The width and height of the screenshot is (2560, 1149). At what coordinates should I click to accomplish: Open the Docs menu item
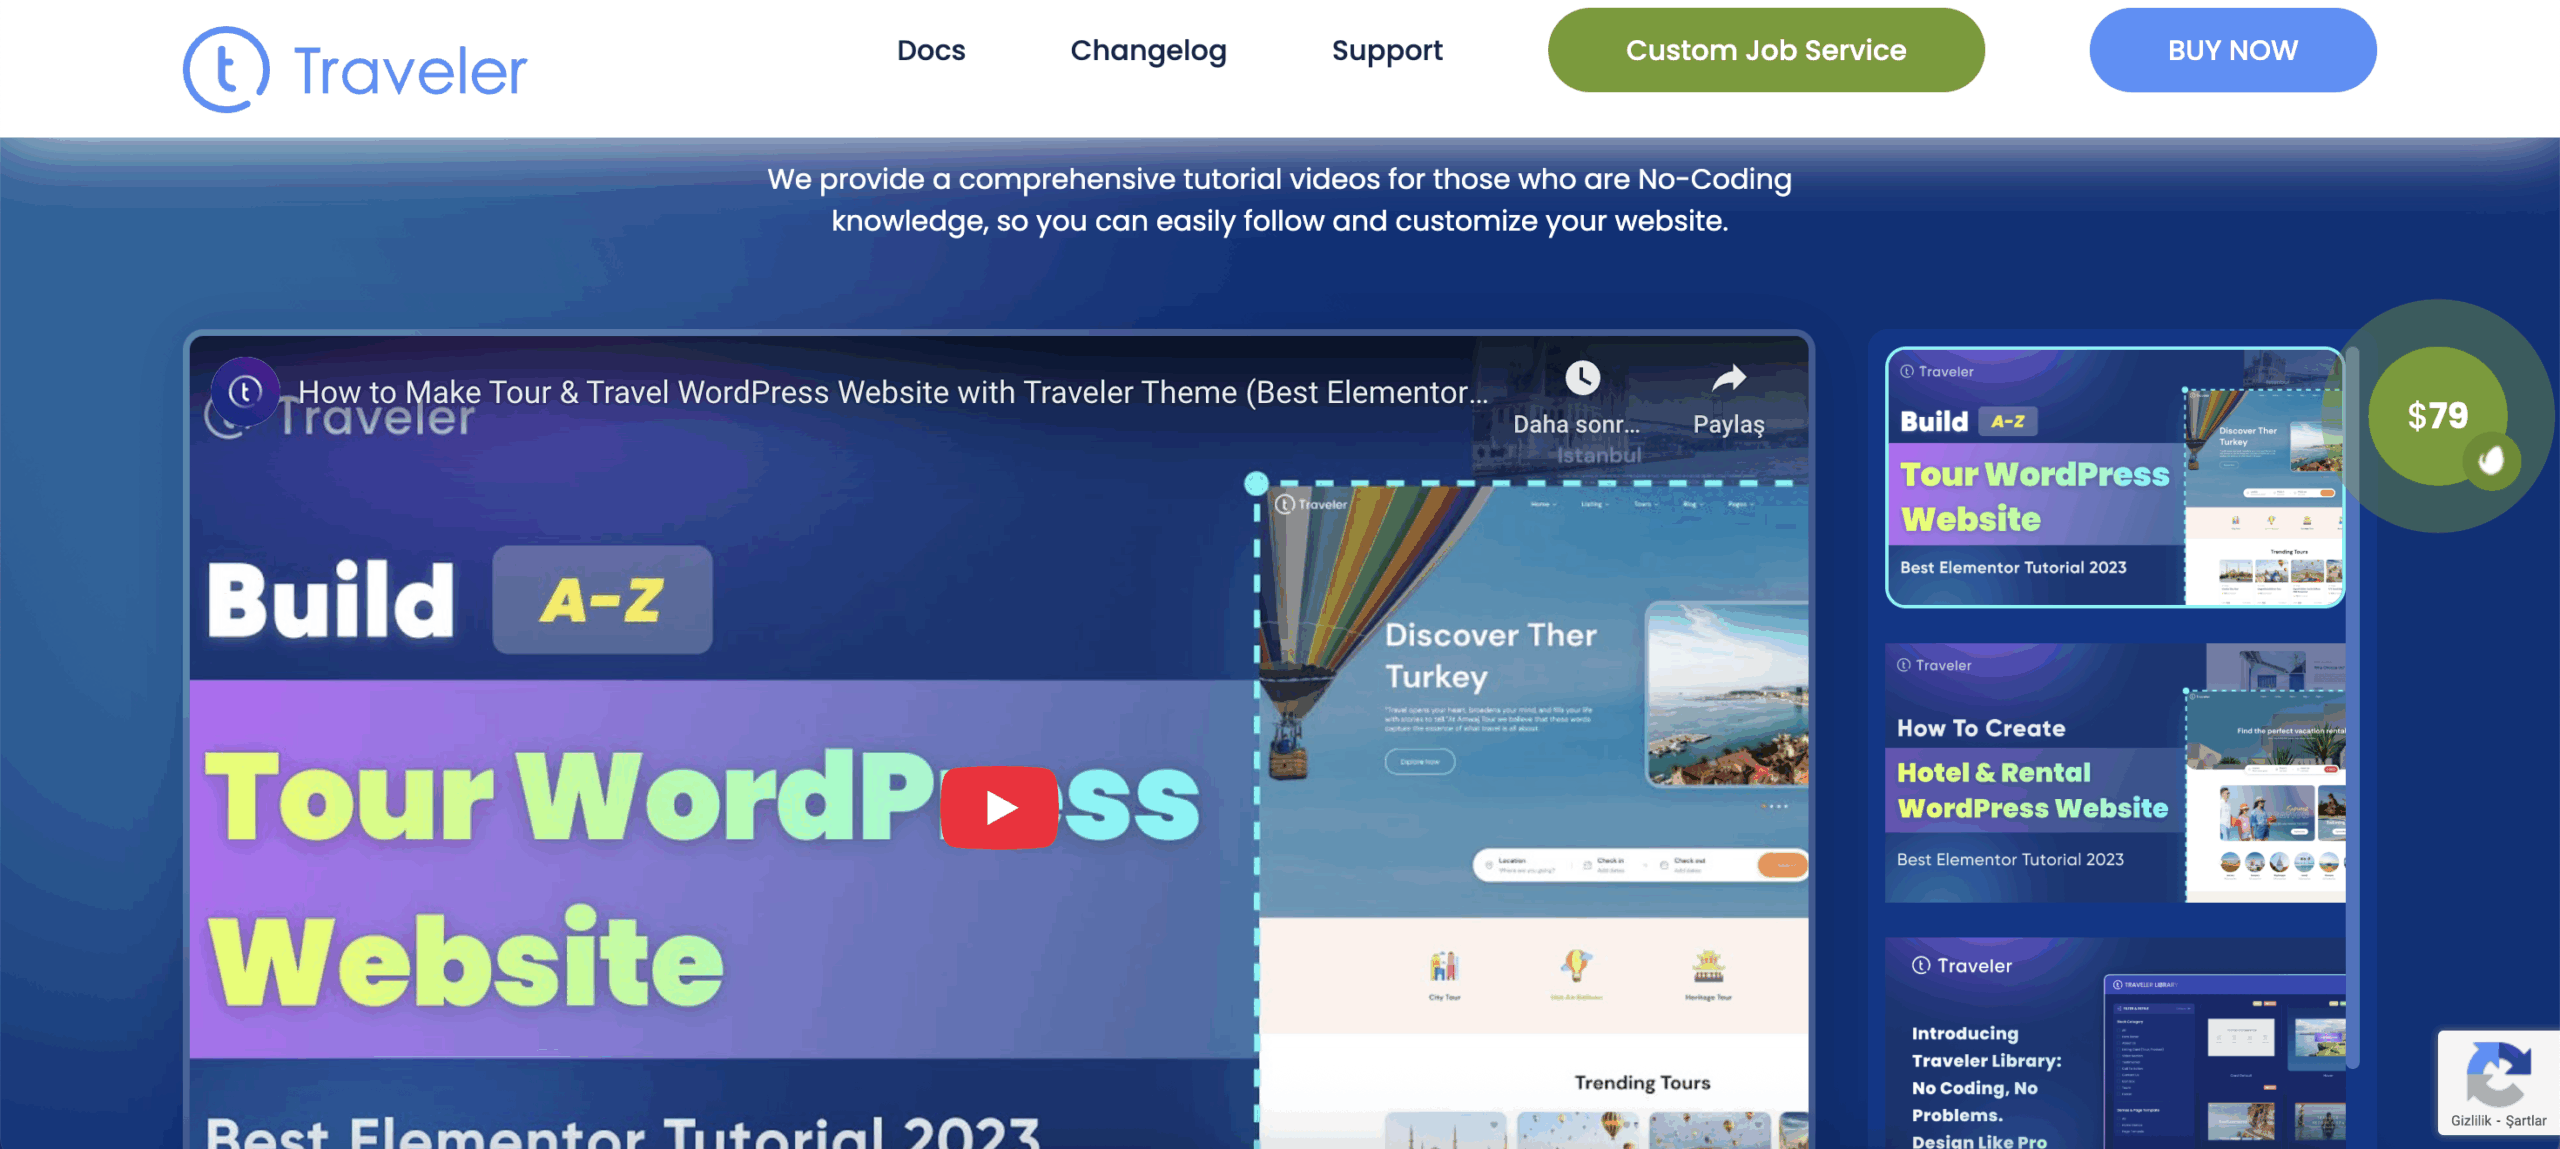[931, 50]
